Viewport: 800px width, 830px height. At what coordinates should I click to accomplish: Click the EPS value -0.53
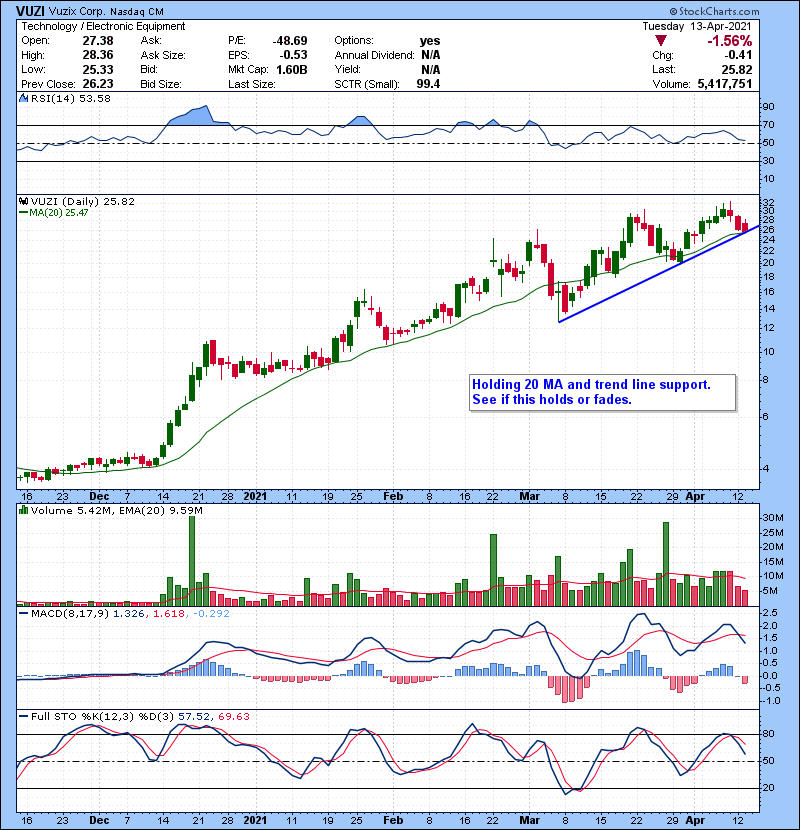(292, 55)
